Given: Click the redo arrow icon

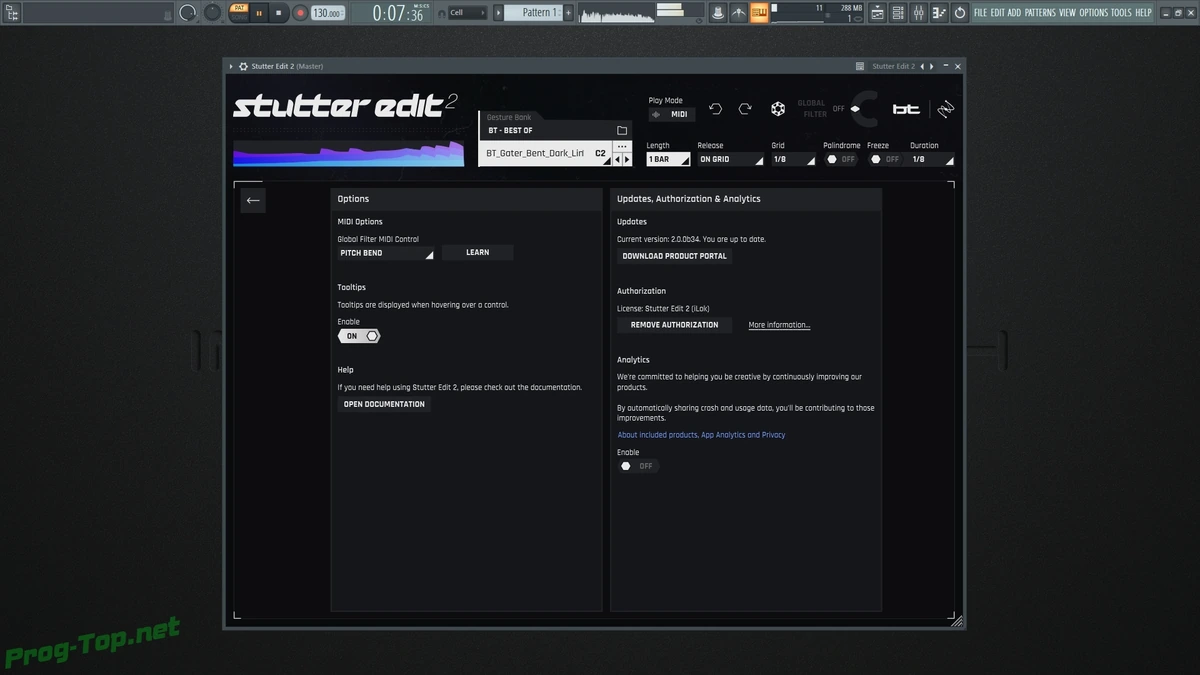Looking at the screenshot, I should [x=745, y=108].
